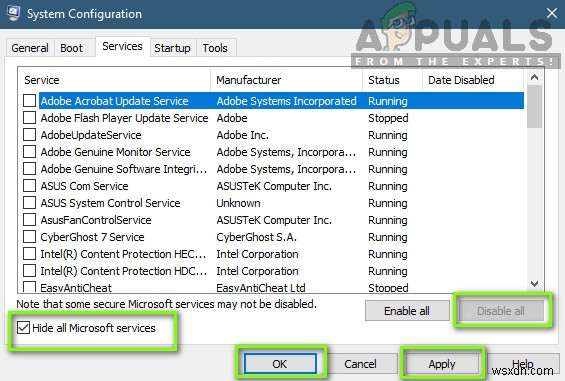Close the System Configuration window
Viewport: 565px width, 381px height.
pos(551,14)
